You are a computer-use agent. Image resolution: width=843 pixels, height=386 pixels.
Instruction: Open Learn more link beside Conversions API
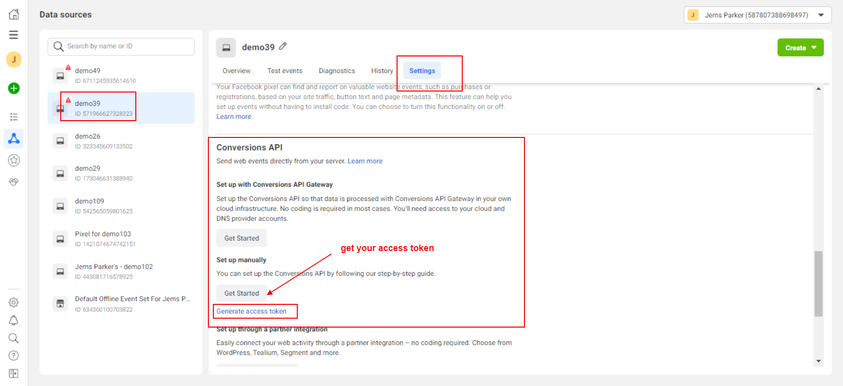pyautogui.click(x=365, y=161)
